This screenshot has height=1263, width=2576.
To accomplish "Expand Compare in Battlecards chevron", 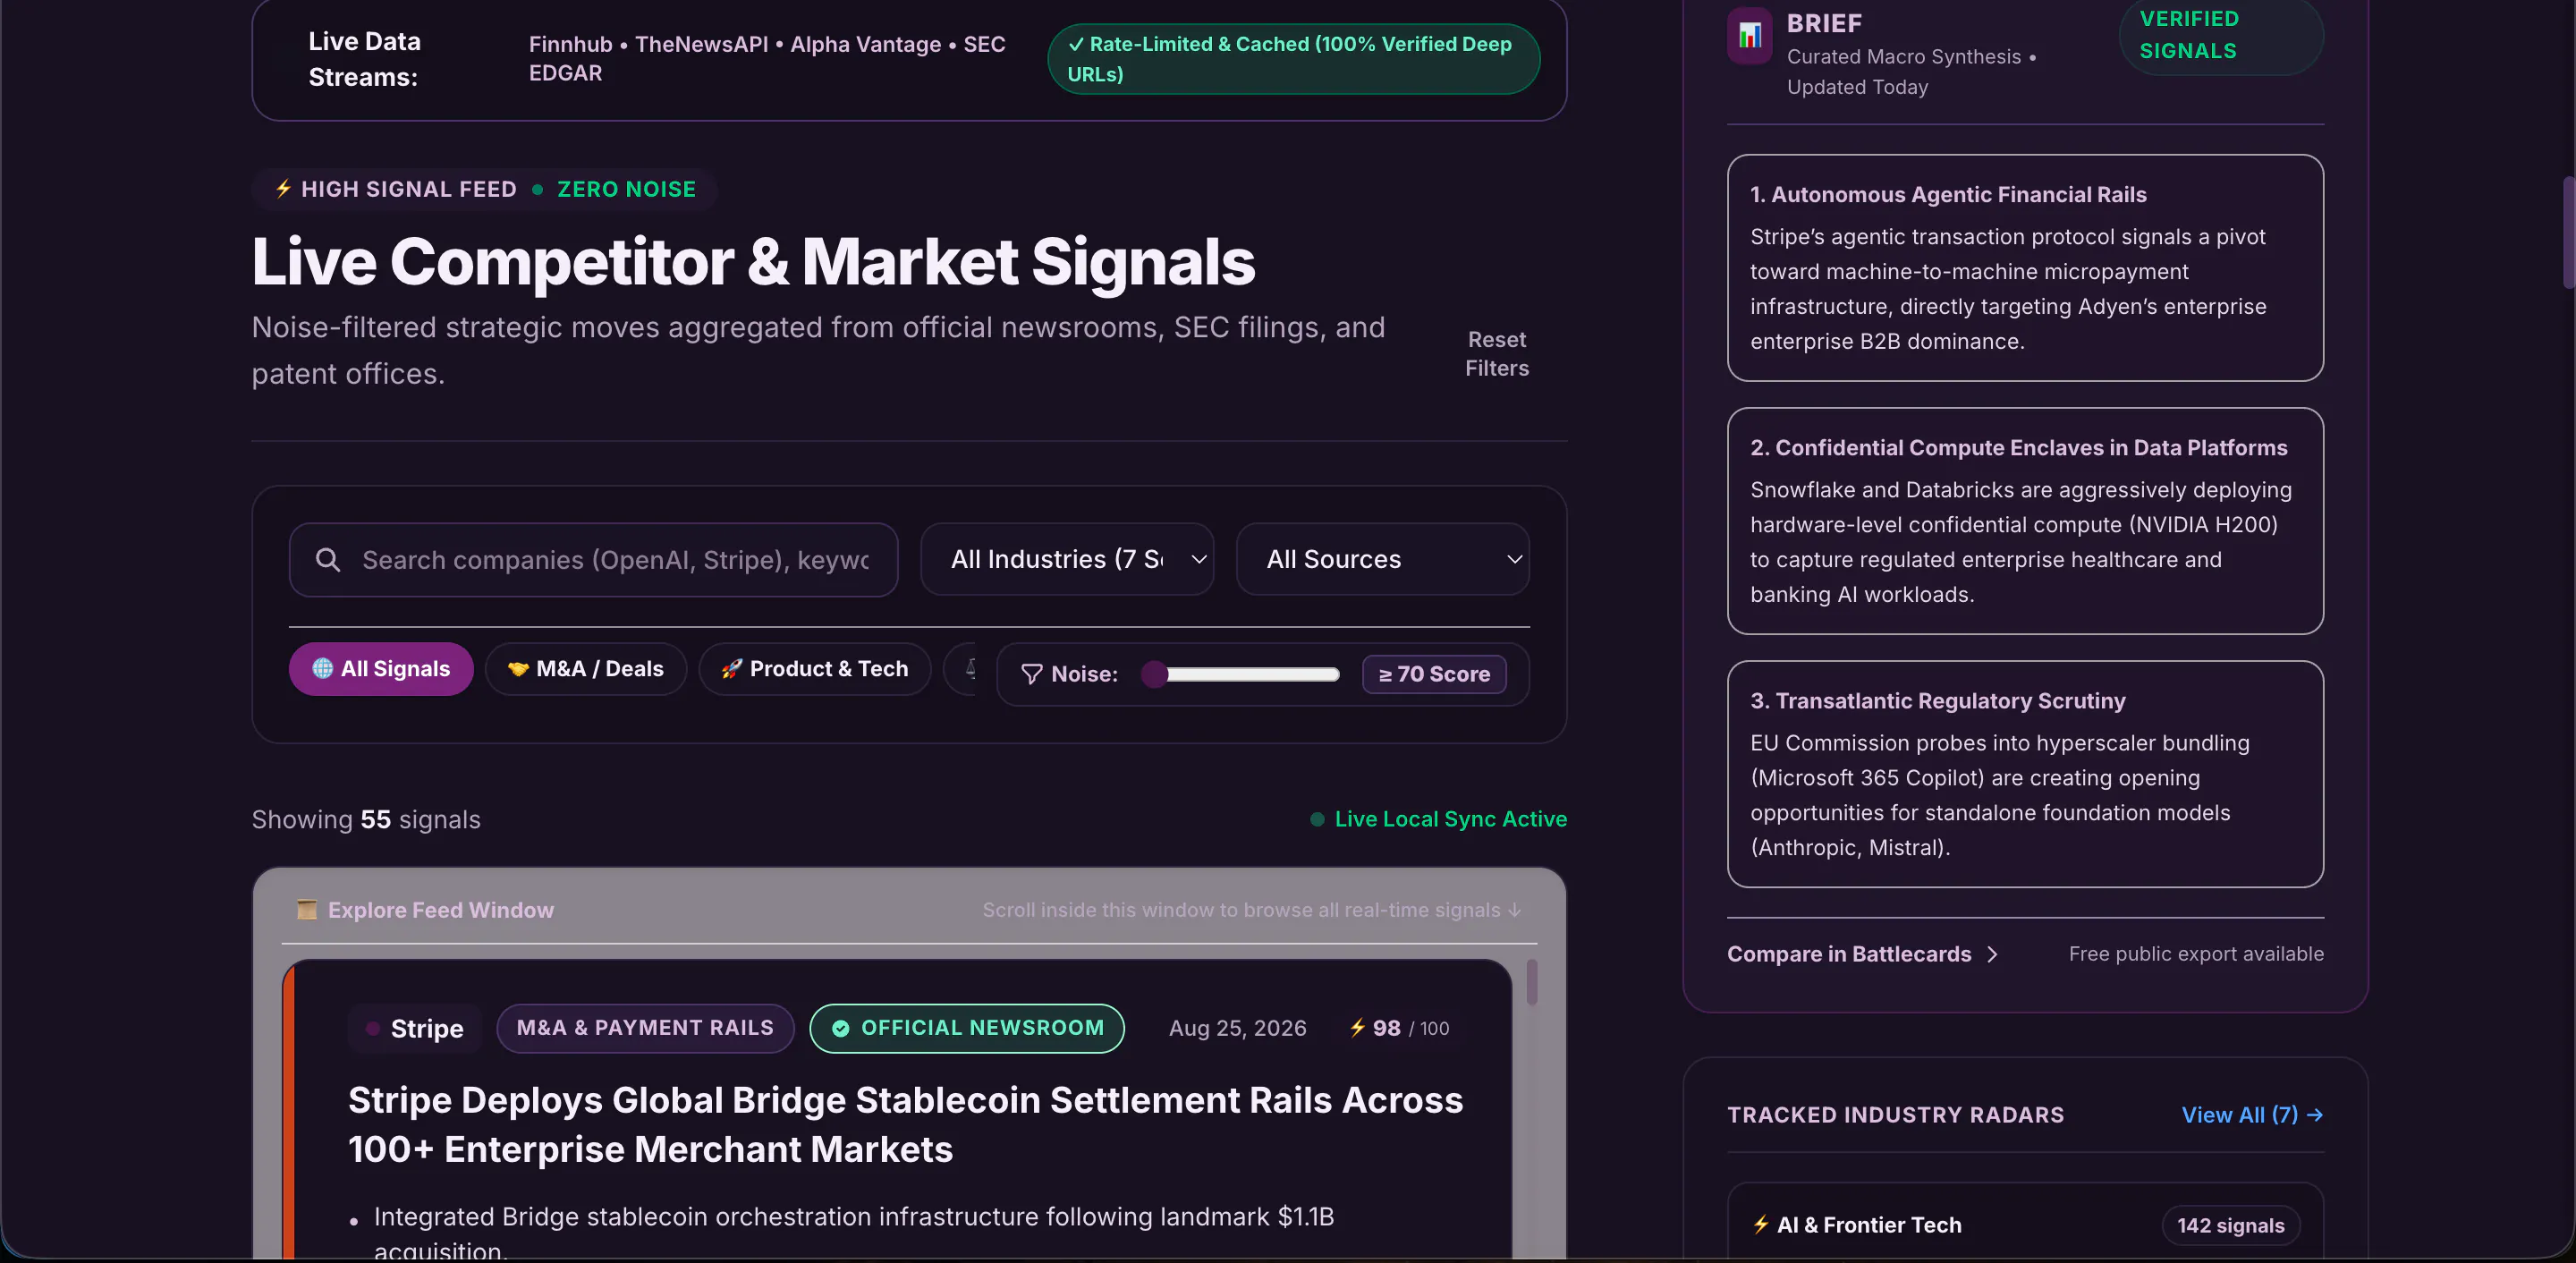I will point(1992,955).
